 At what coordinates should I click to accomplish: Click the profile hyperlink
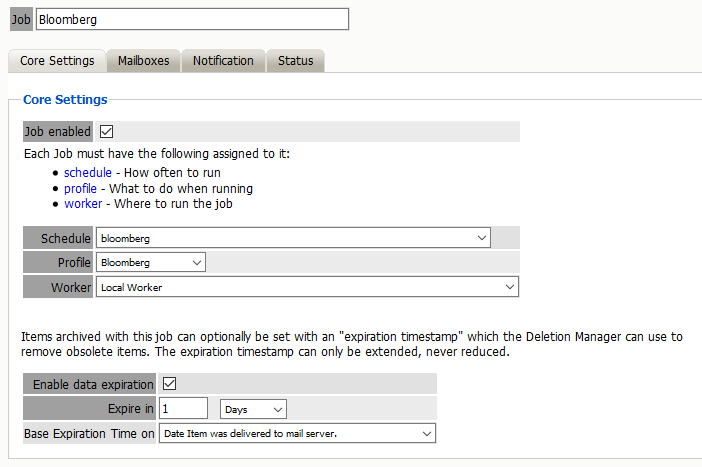(x=80, y=188)
